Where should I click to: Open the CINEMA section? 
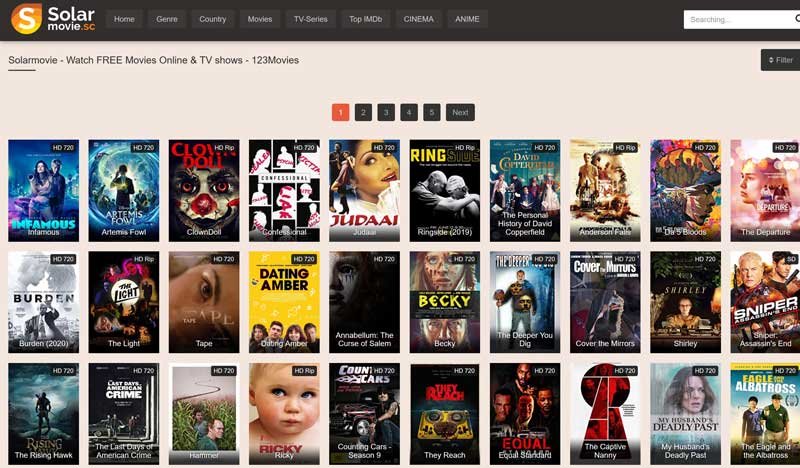(x=418, y=19)
